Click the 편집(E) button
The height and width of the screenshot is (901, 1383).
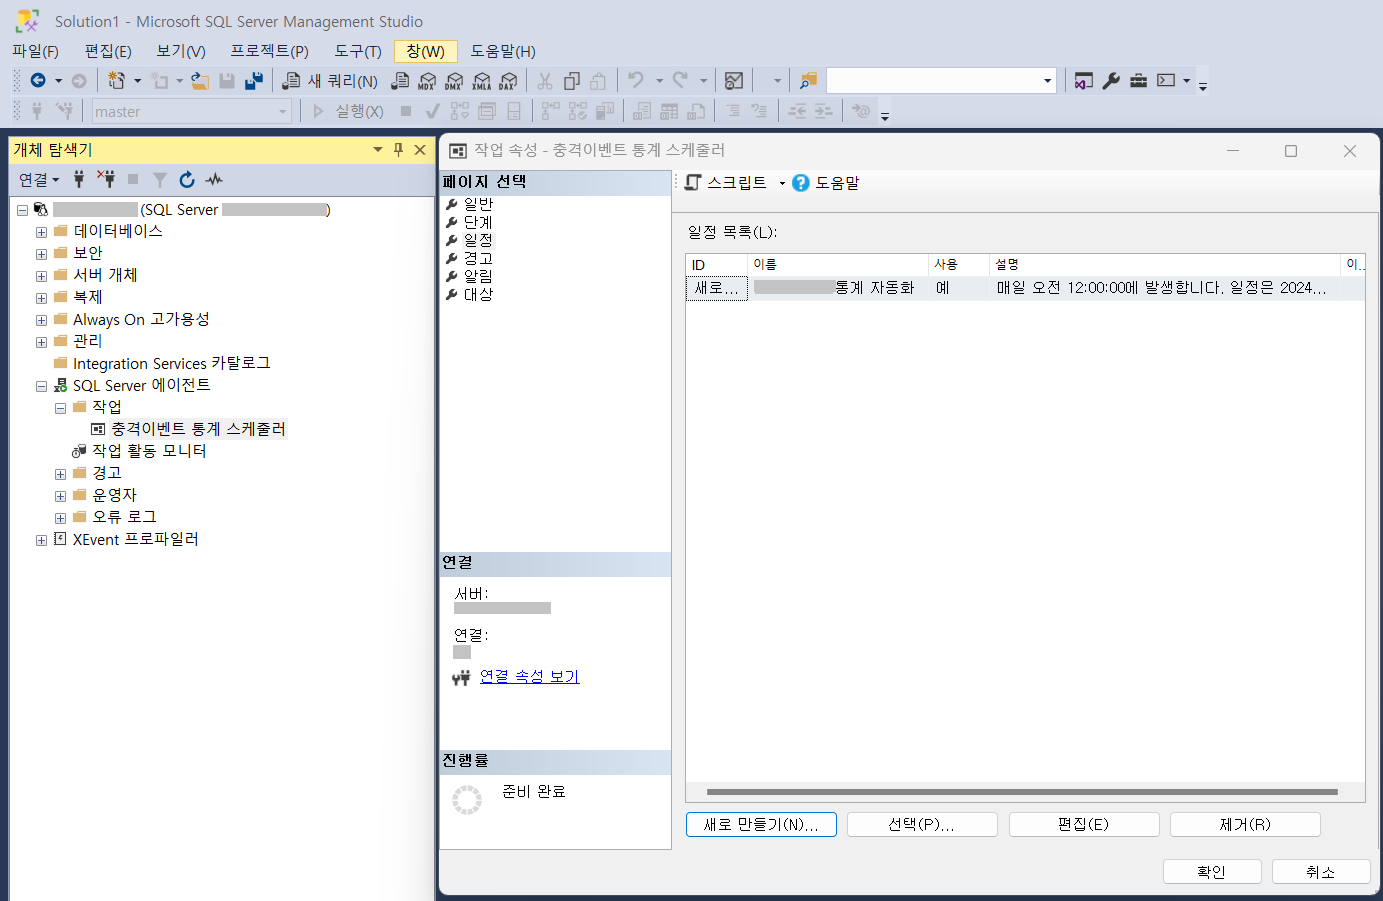(1084, 824)
